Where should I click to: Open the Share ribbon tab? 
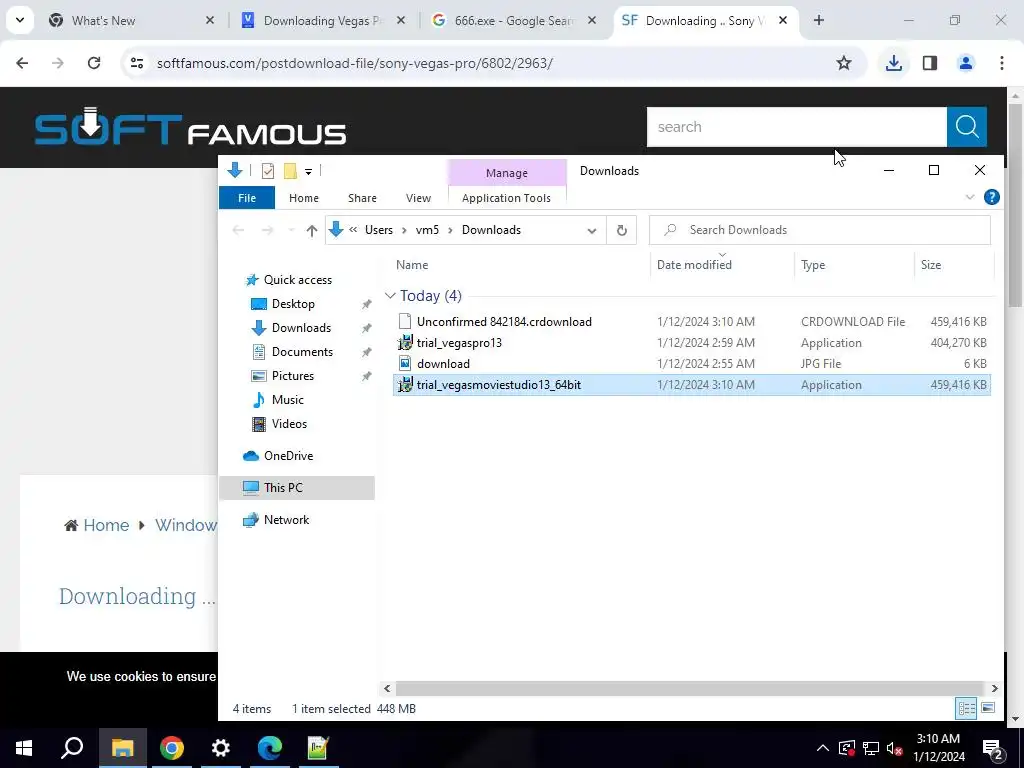pos(362,198)
